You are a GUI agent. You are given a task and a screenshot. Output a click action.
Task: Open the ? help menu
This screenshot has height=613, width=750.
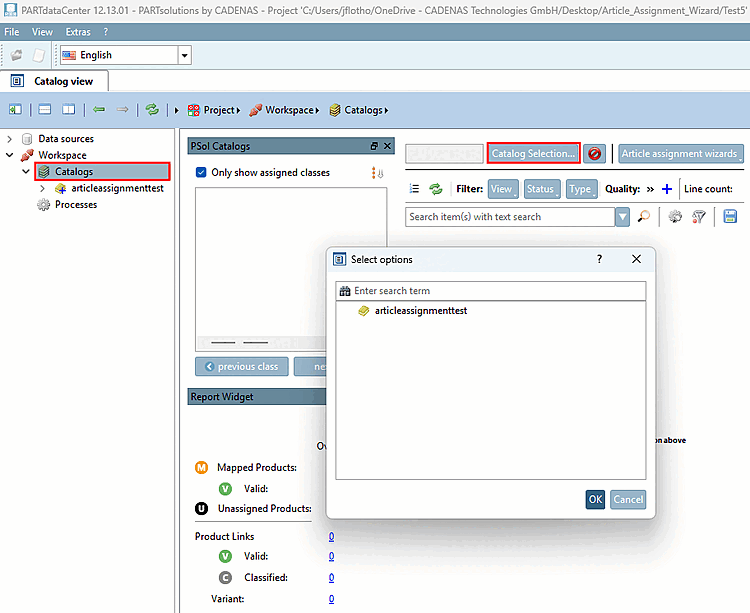106,32
